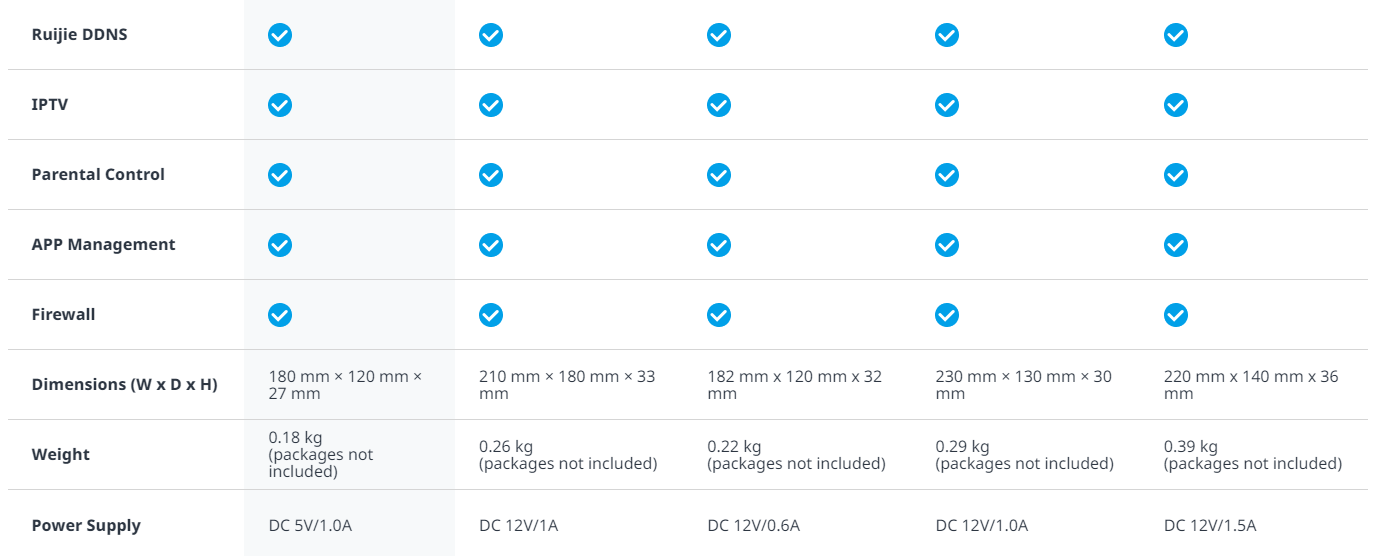Click the Ruijie DDNS checkmark in first column
Screen dimensions: 1381x556
(280, 35)
